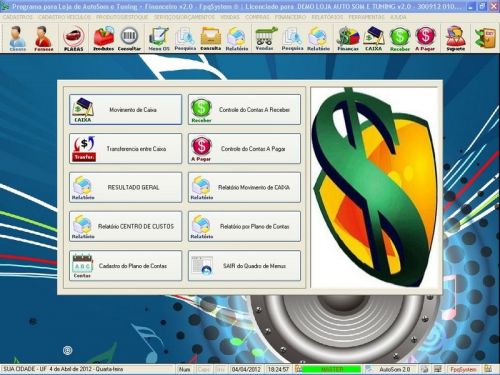Open Cadastro do Plano de Contas
This screenshot has width=500, height=375.
pyautogui.click(x=126, y=266)
